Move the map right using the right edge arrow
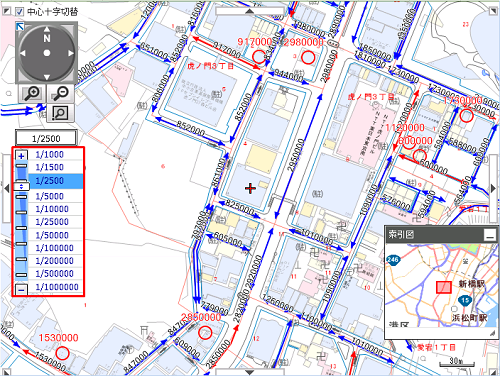Image resolution: width=500 pixels, height=376 pixels. click(x=493, y=188)
